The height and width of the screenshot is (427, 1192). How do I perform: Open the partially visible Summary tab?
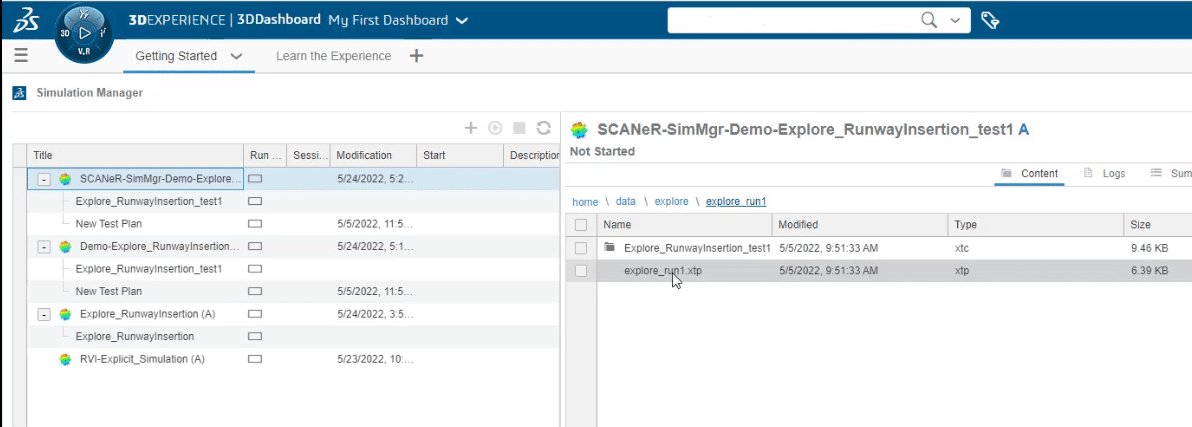click(1170, 173)
